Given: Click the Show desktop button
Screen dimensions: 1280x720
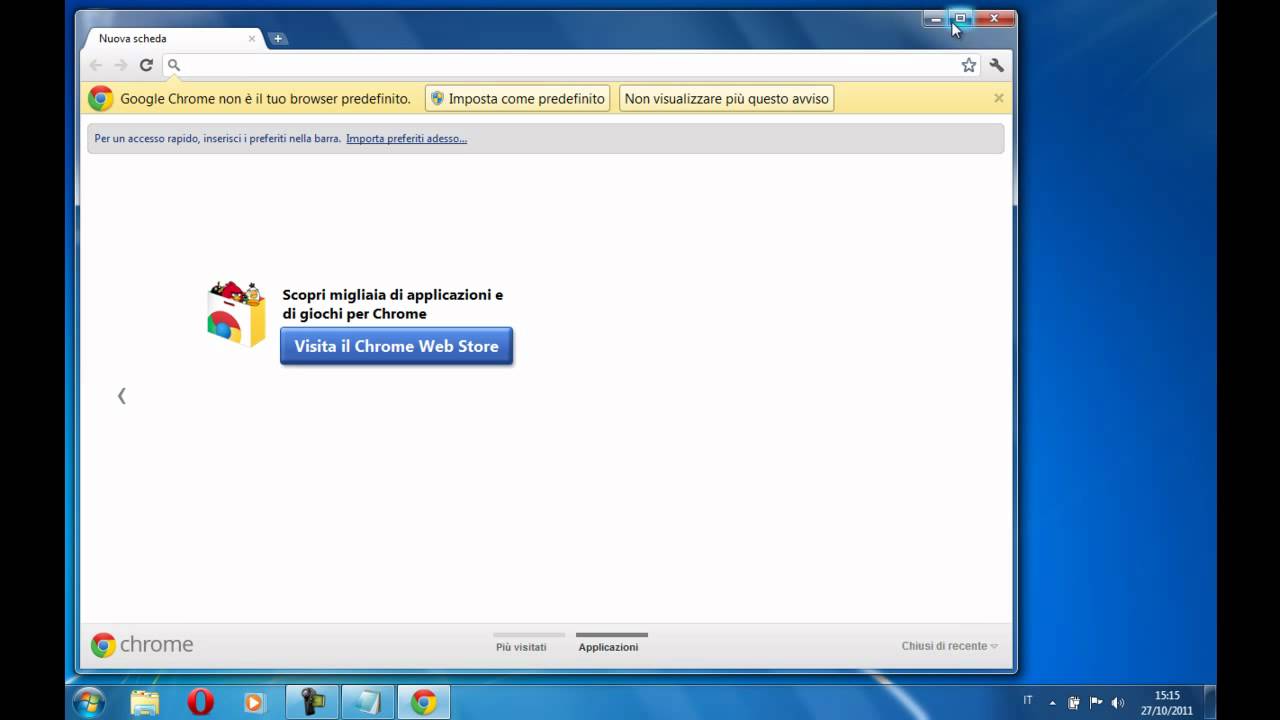Looking at the screenshot, I should [x=1211, y=702].
